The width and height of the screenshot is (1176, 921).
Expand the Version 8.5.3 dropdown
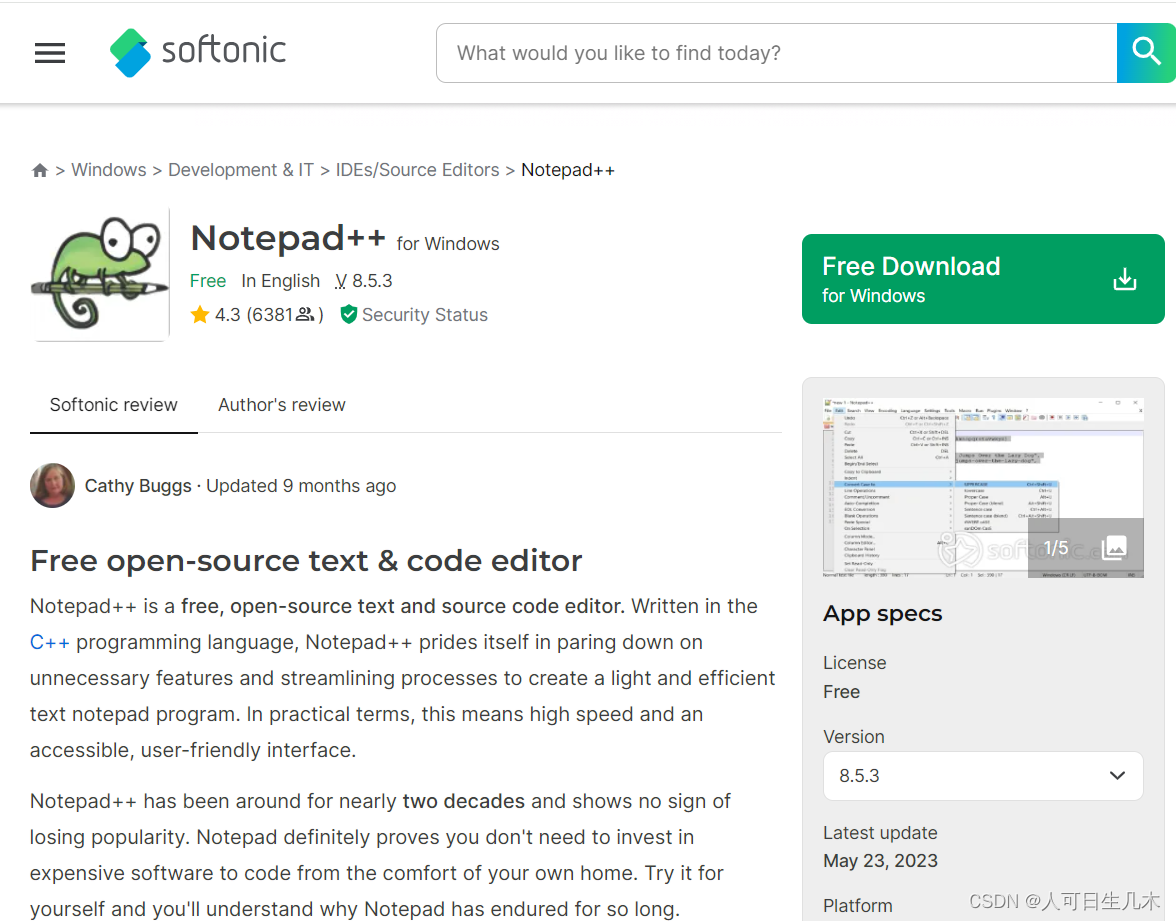point(983,776)
